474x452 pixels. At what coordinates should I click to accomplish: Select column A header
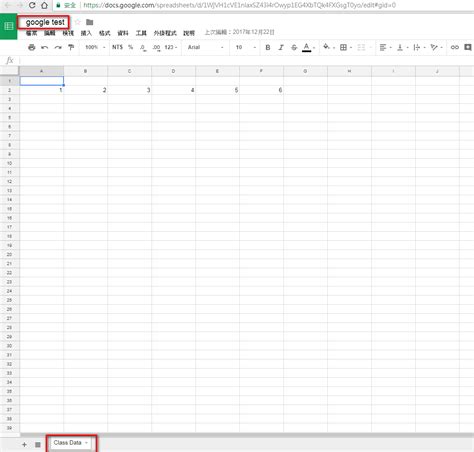pyautogui.click(x=41, y=71)
